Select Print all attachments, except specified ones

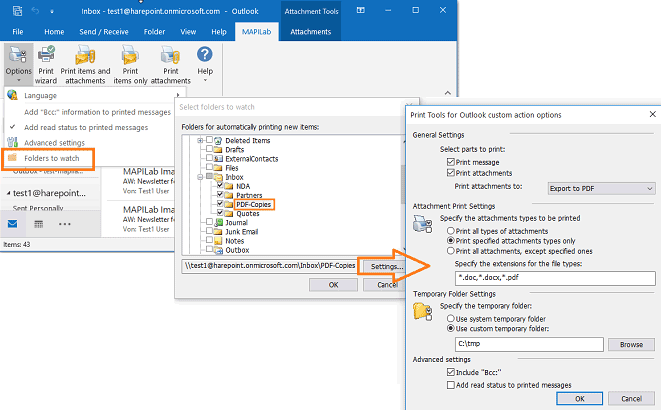click(451, 251)
